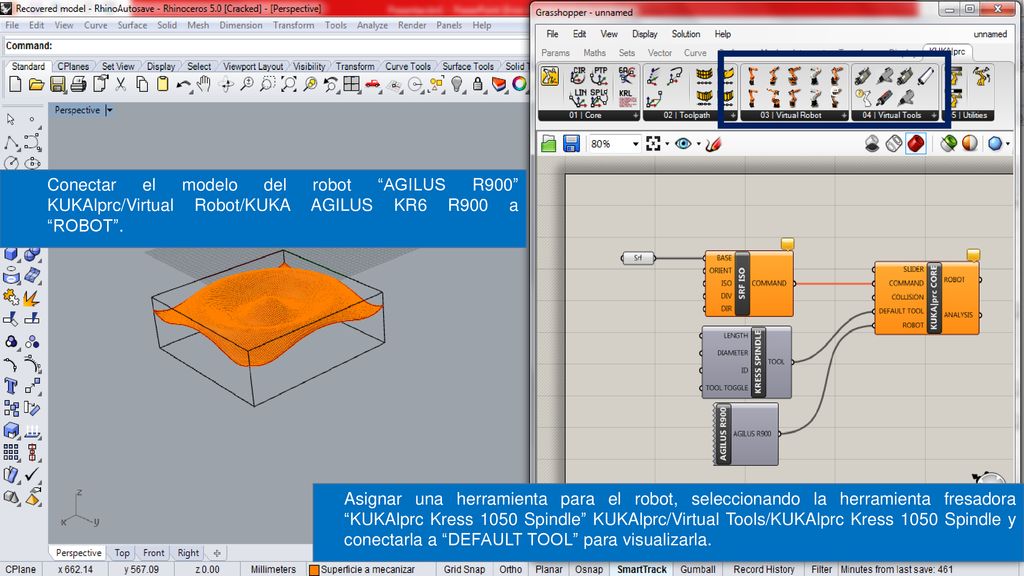
Task: Toggle Record History in status bar
Action: point(763,569)
